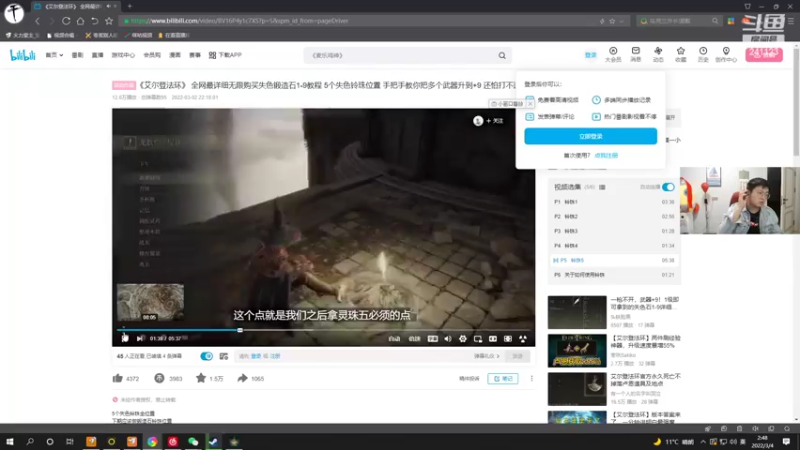Open 赛事 in the top navigation
800x450 pixels.
click(x=195, y=55)
